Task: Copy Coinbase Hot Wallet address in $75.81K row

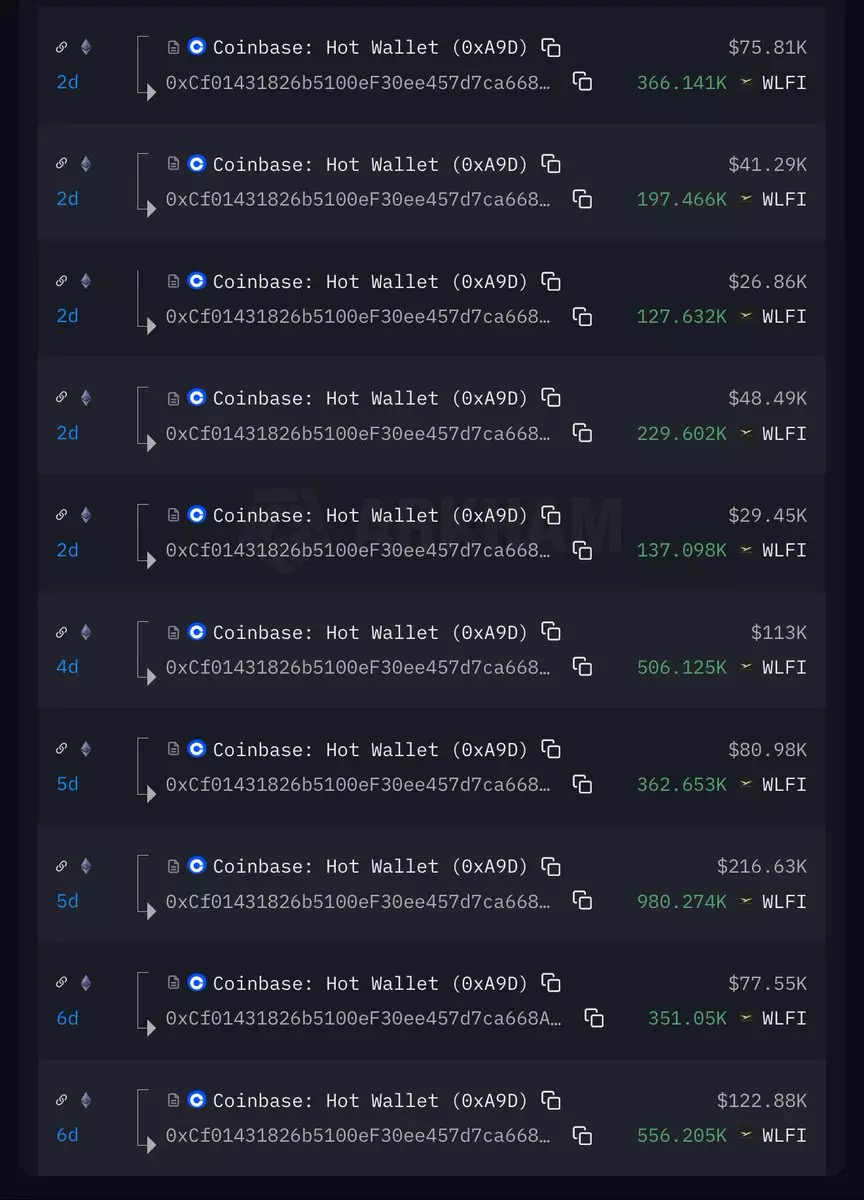Action: pyautogui.click(x=551, y=47)
